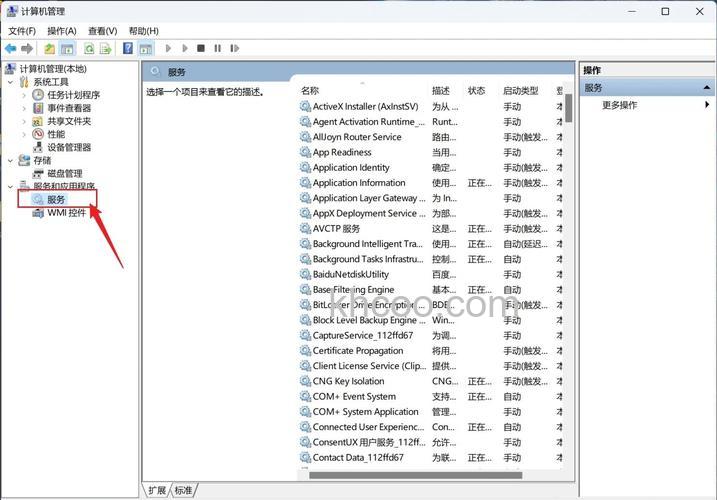Select Application Information service
Viewport: 717px width, 500px height.
pyautogui.click(x=359, y=183)
